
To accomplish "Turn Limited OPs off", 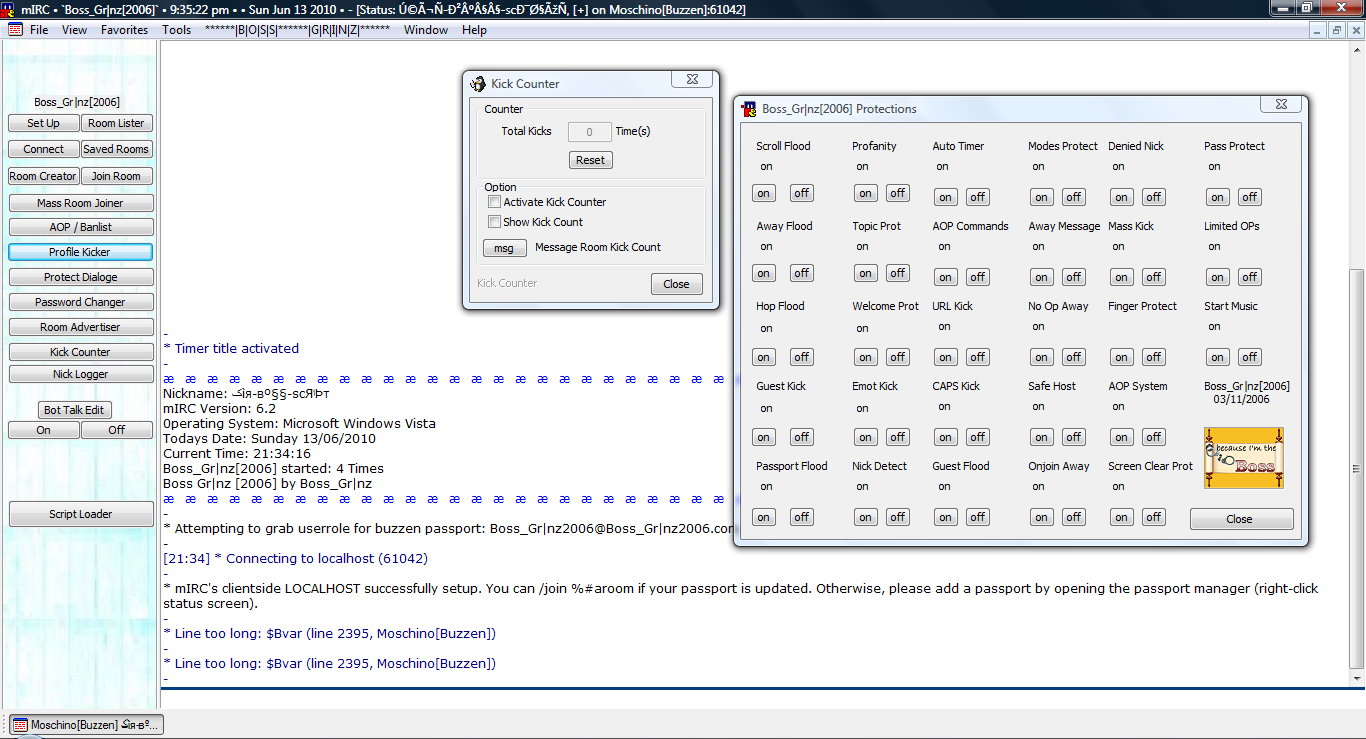I will coord(1250,277).
